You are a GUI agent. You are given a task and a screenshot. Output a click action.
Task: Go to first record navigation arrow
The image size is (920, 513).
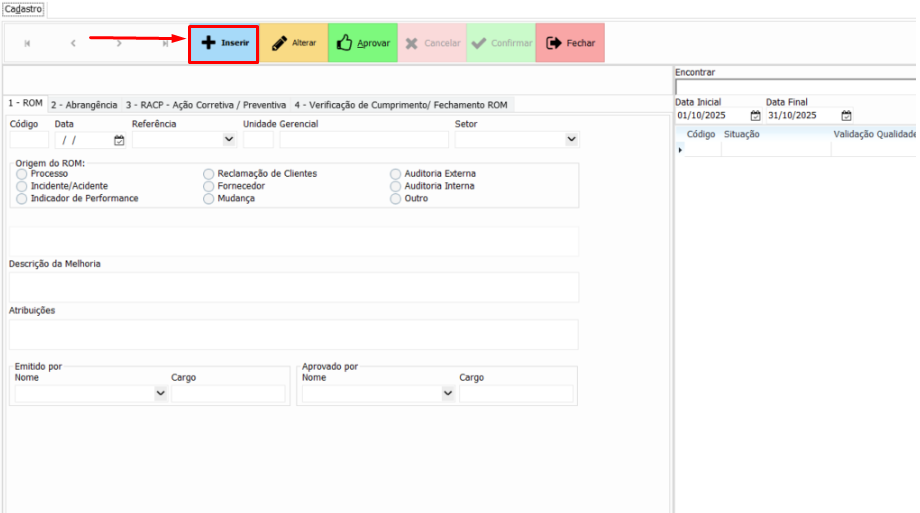click(27, 44)
